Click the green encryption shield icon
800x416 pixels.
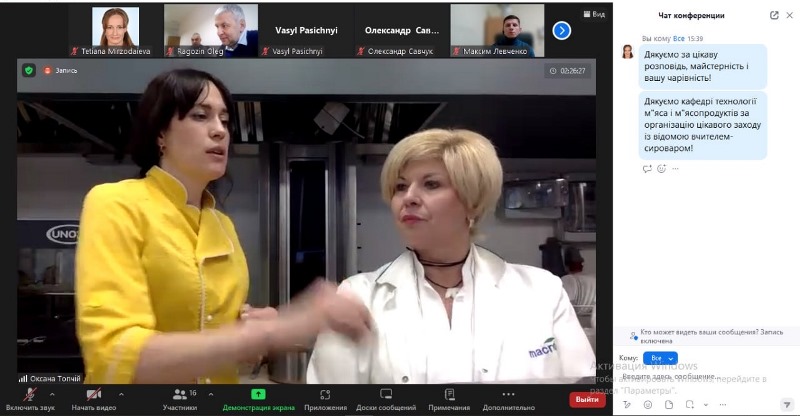29,70
